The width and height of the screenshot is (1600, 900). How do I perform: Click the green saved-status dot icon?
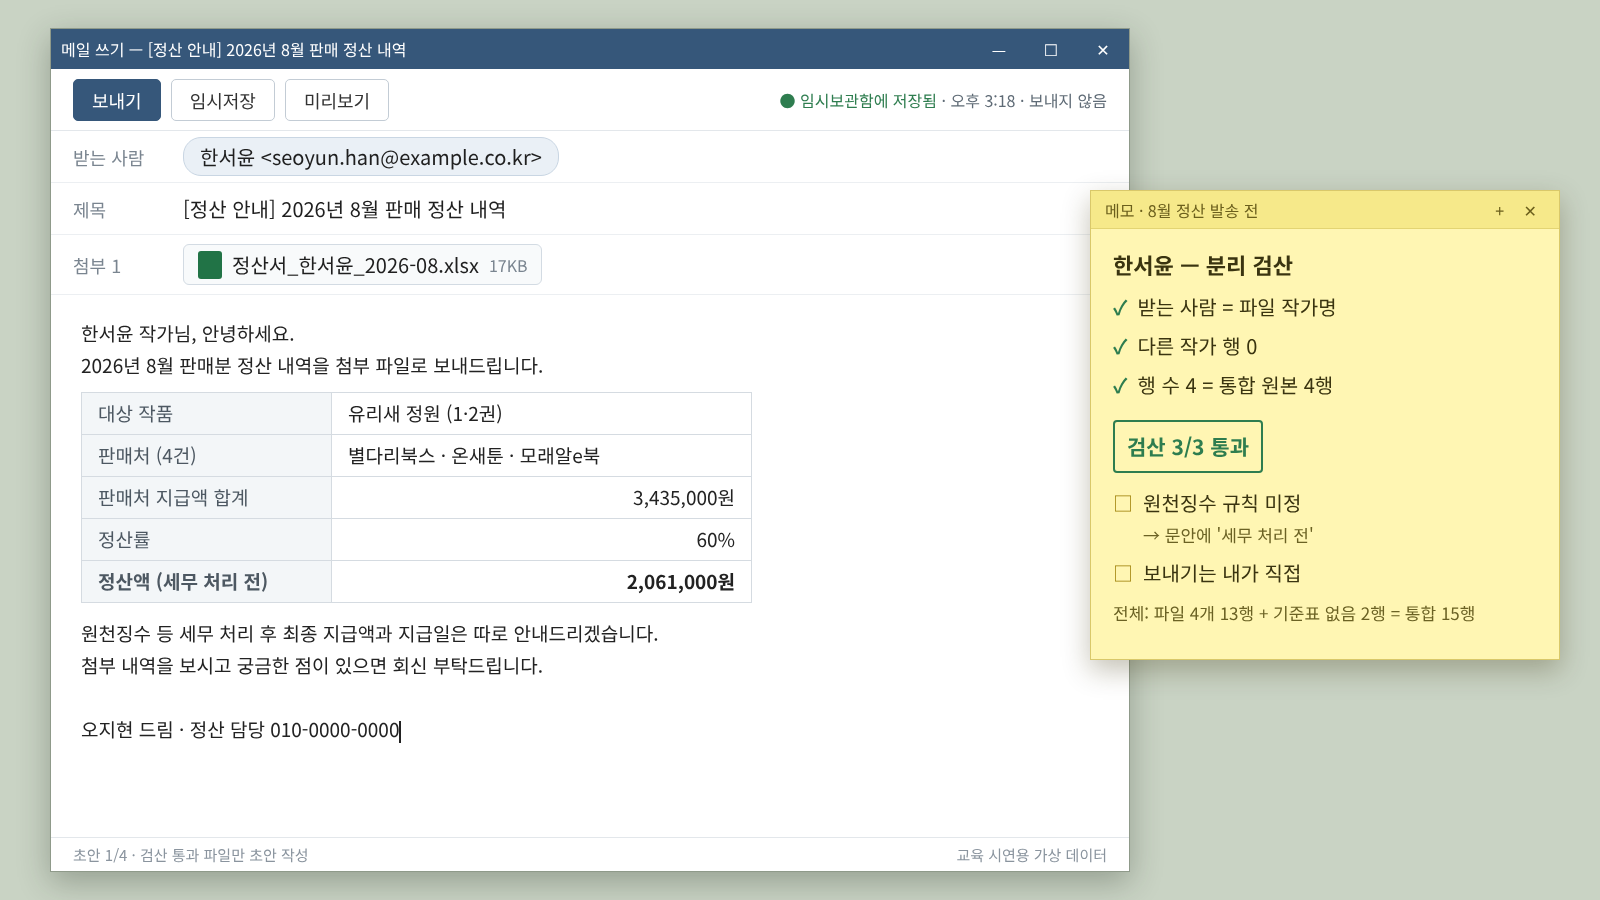coord(787,101)
